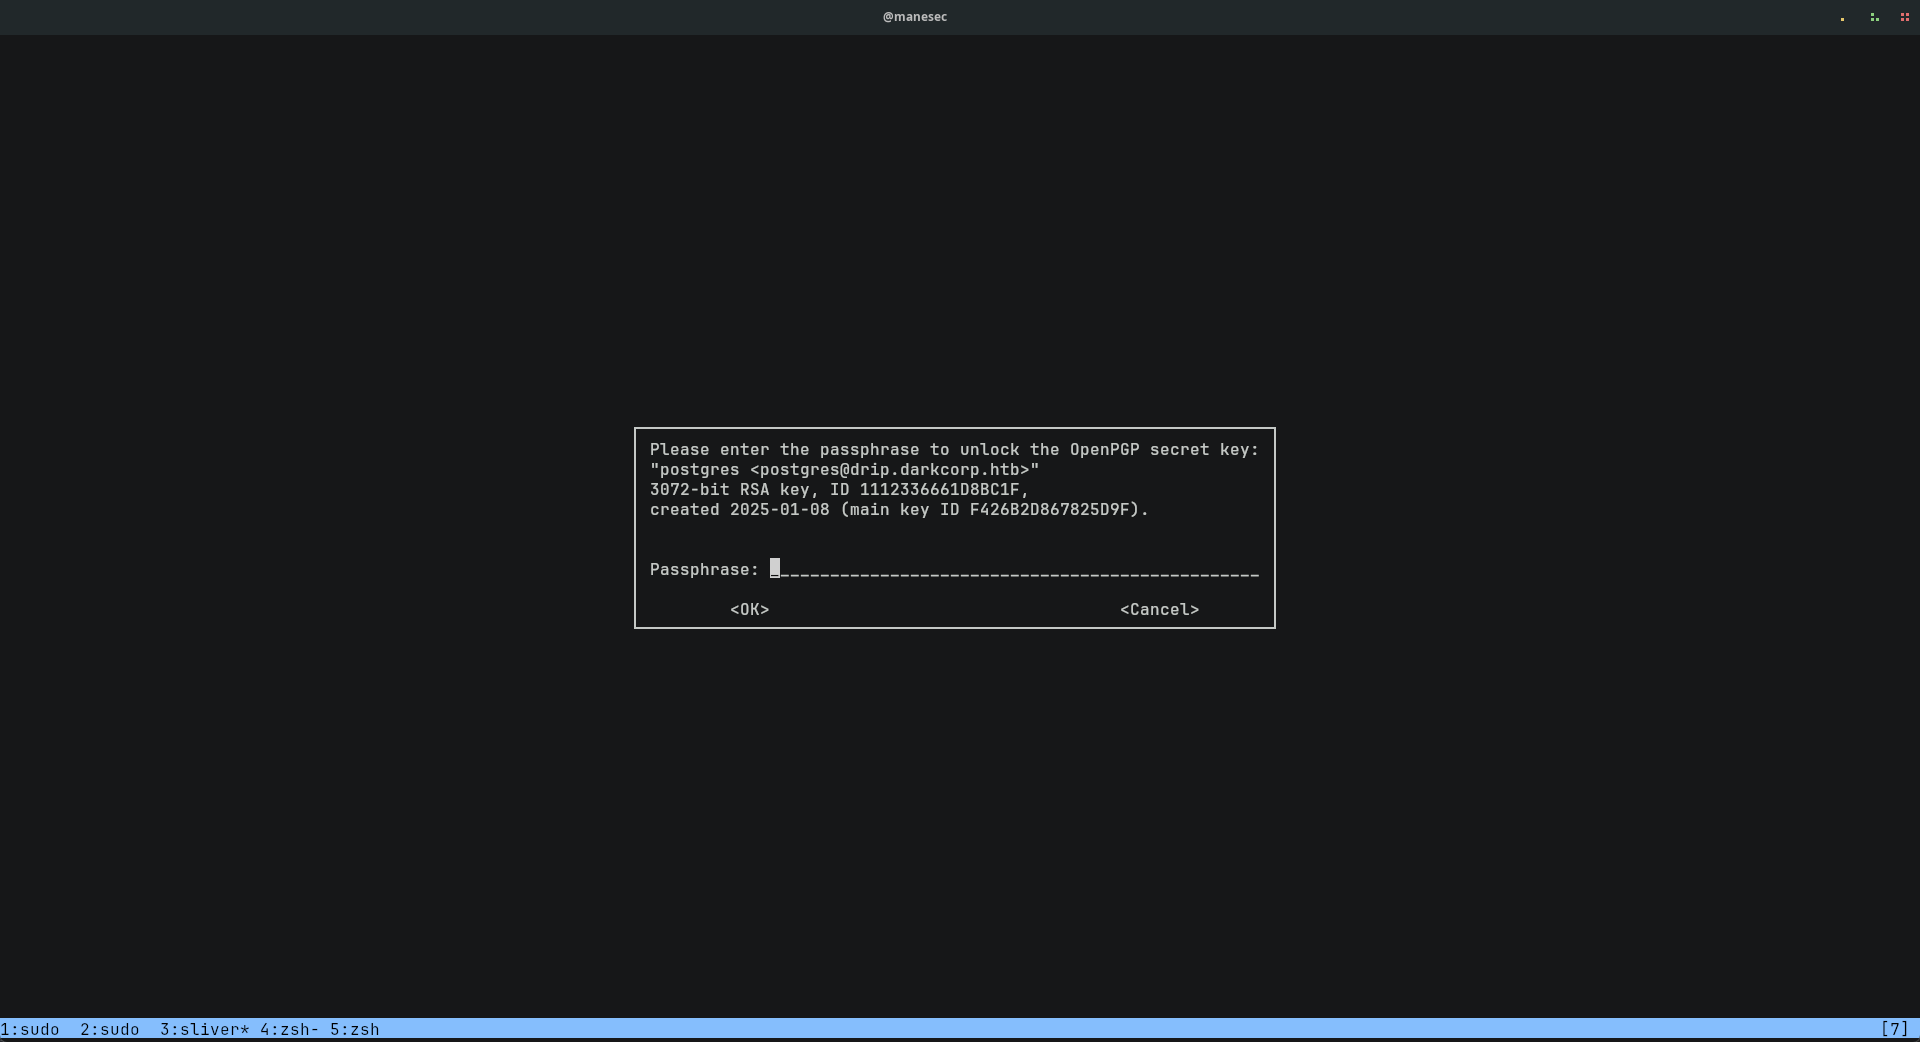Switch to tmux window 2:sudo

click(110, 1029)
